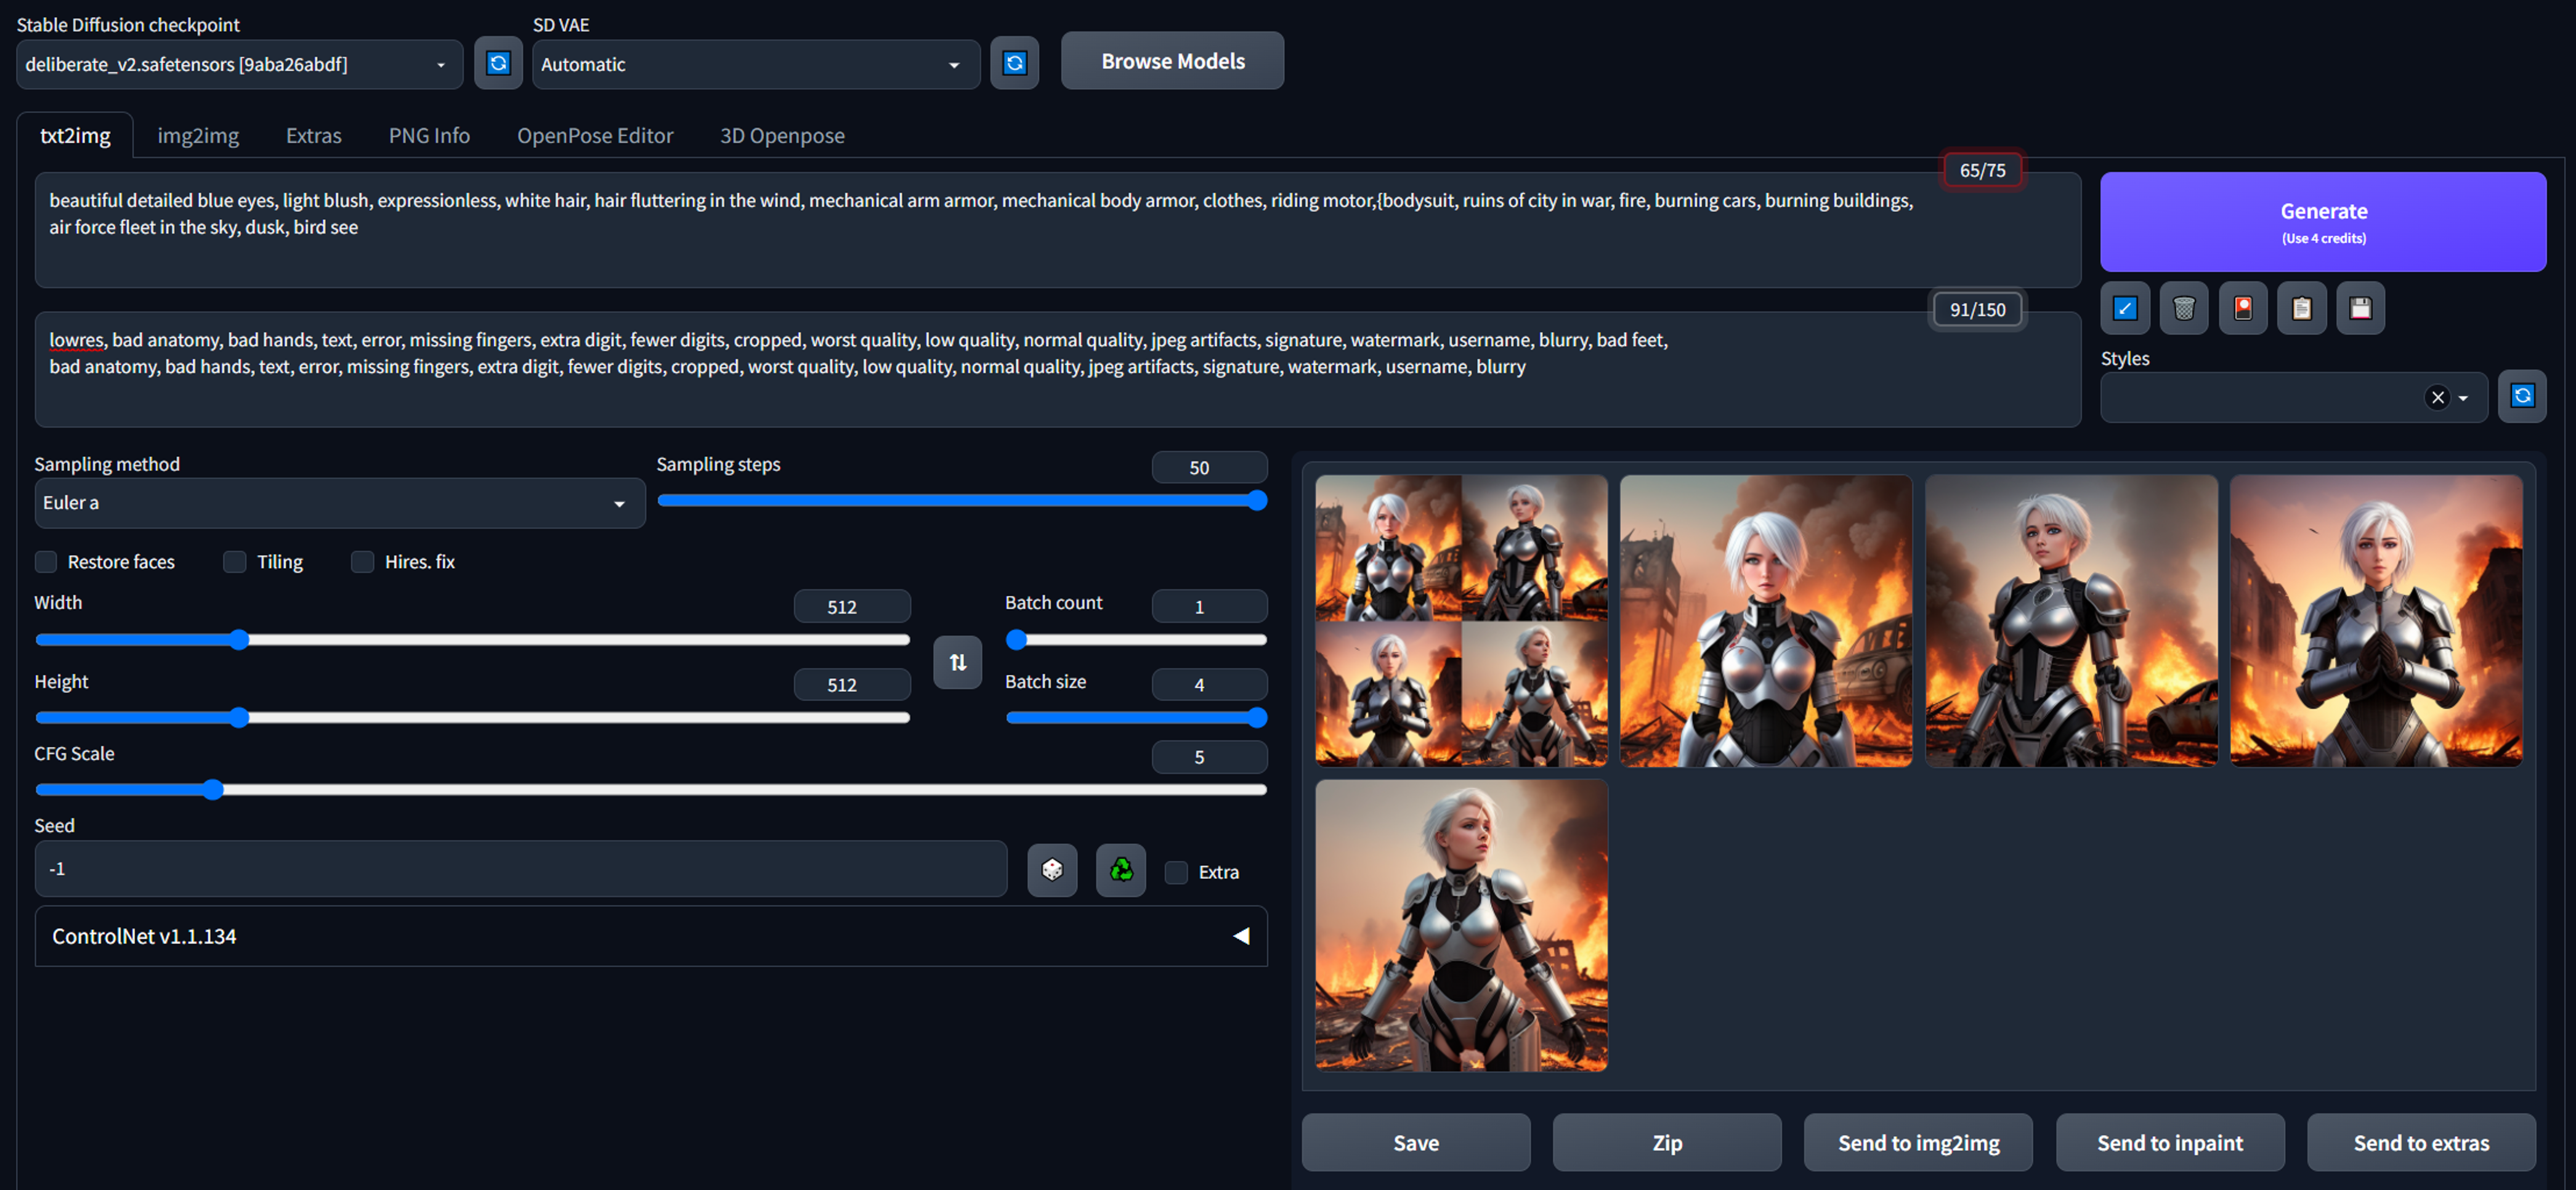Open the Sampling method dropdown
Image resolution: width=2576 pixels, height=1190 pixels.
(340, 503)
